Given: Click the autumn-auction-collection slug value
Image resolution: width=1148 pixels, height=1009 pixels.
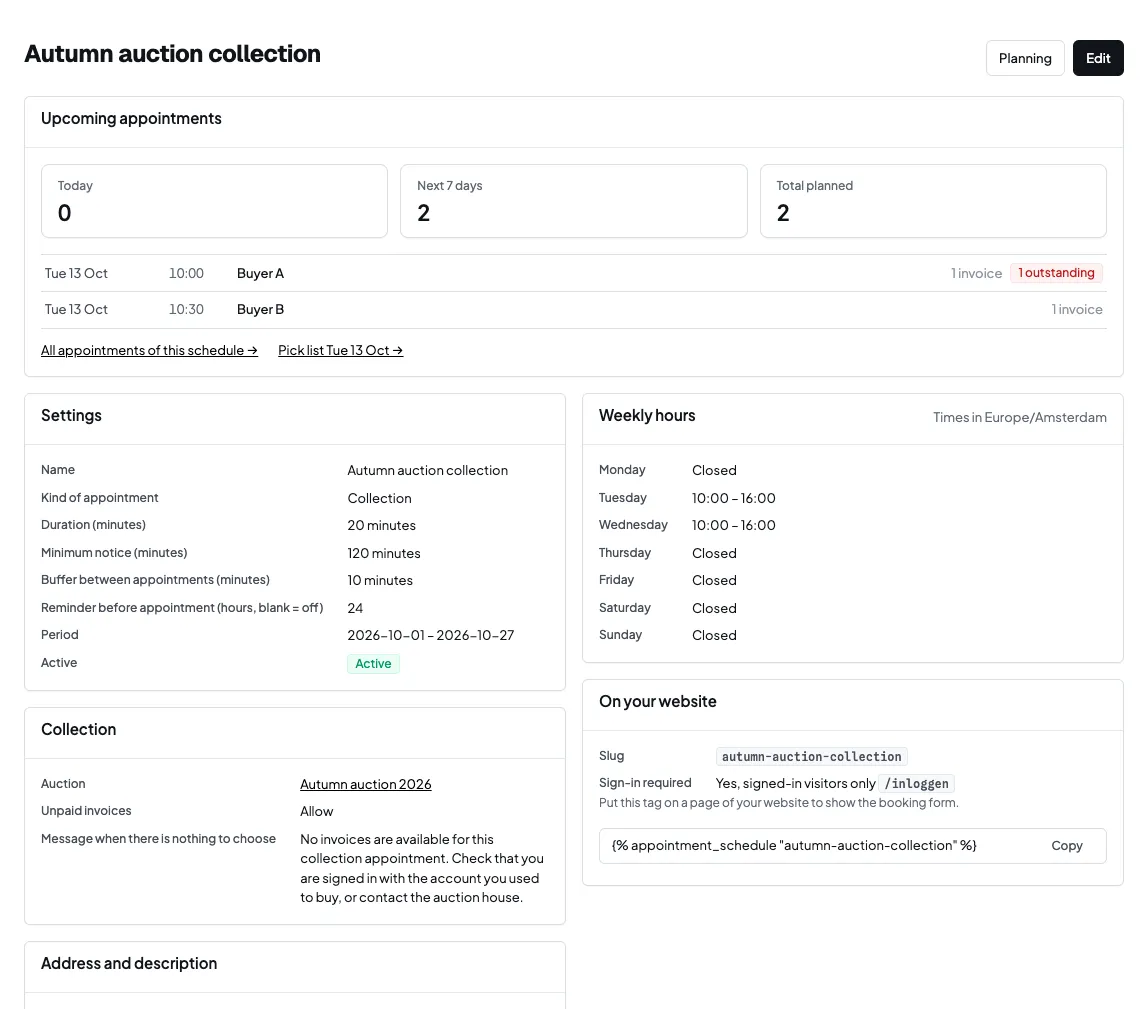Looking at the screenshot, I should [x=811, y=756].
